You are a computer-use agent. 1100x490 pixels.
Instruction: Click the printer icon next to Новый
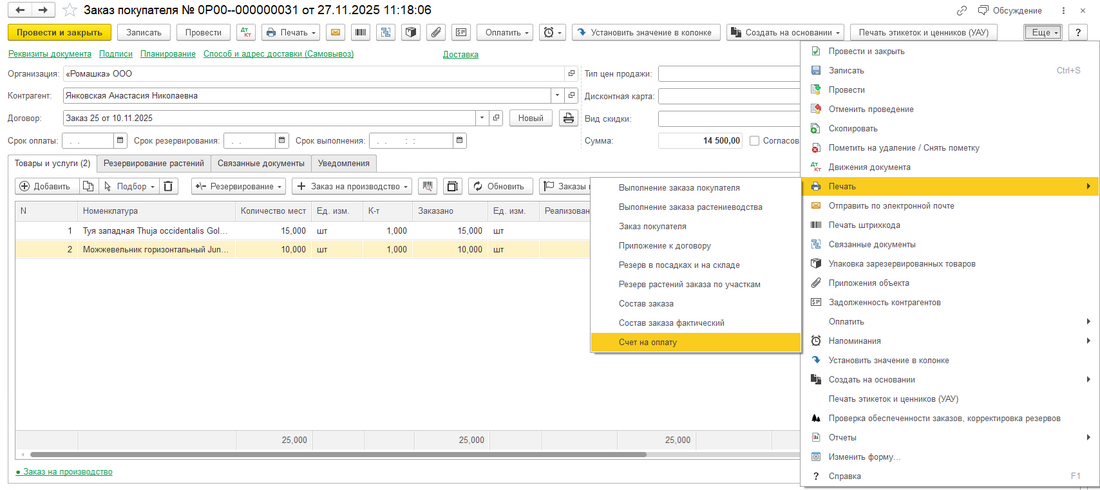point(569,118)
